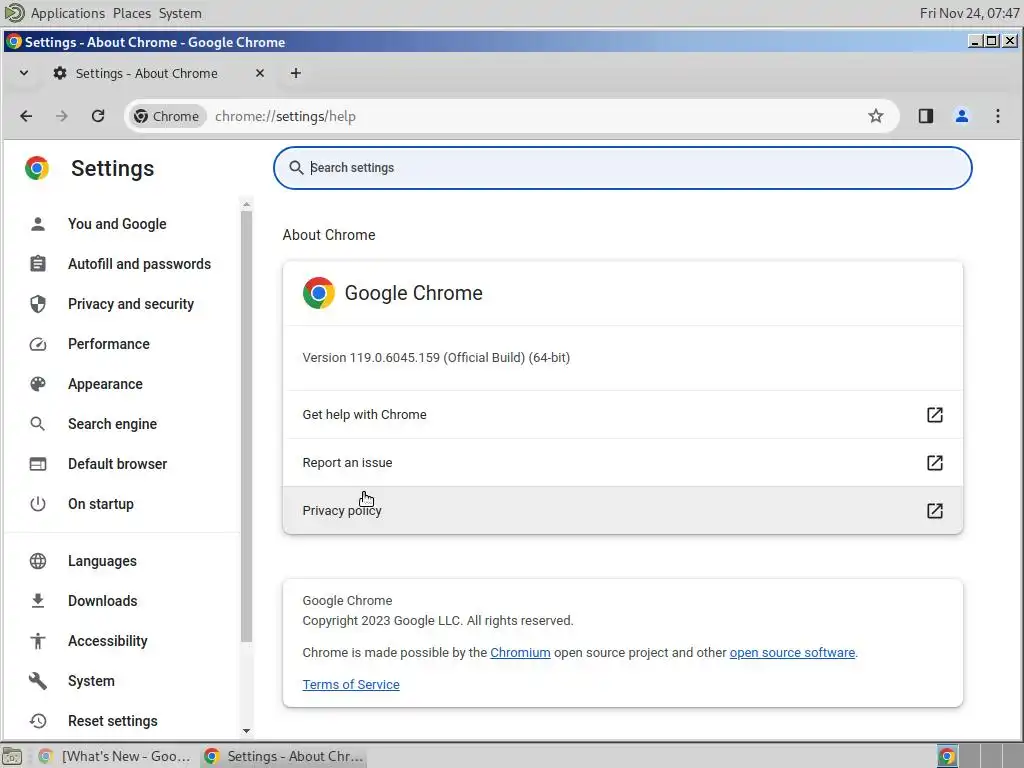Click the Default browser icon in sidebar
Viewport: 1024px width, 768px height.
(38, 464)
